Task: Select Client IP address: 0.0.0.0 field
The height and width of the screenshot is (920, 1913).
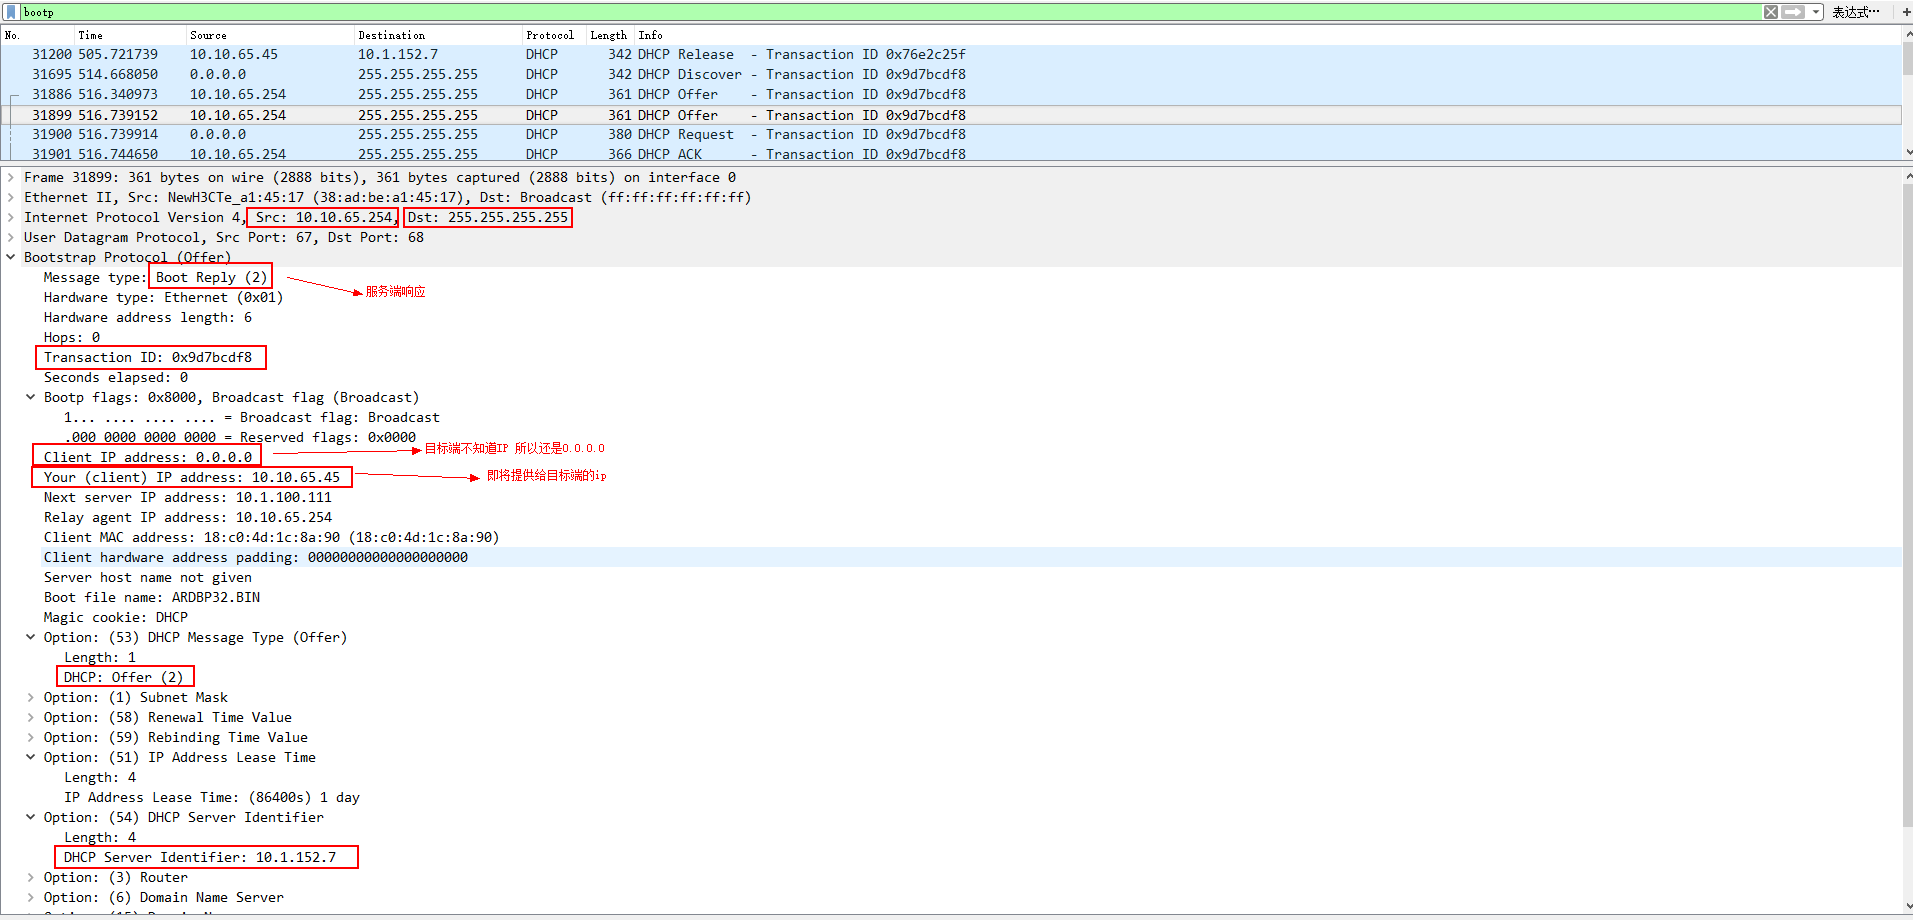Action: click(x=148, y=458)
